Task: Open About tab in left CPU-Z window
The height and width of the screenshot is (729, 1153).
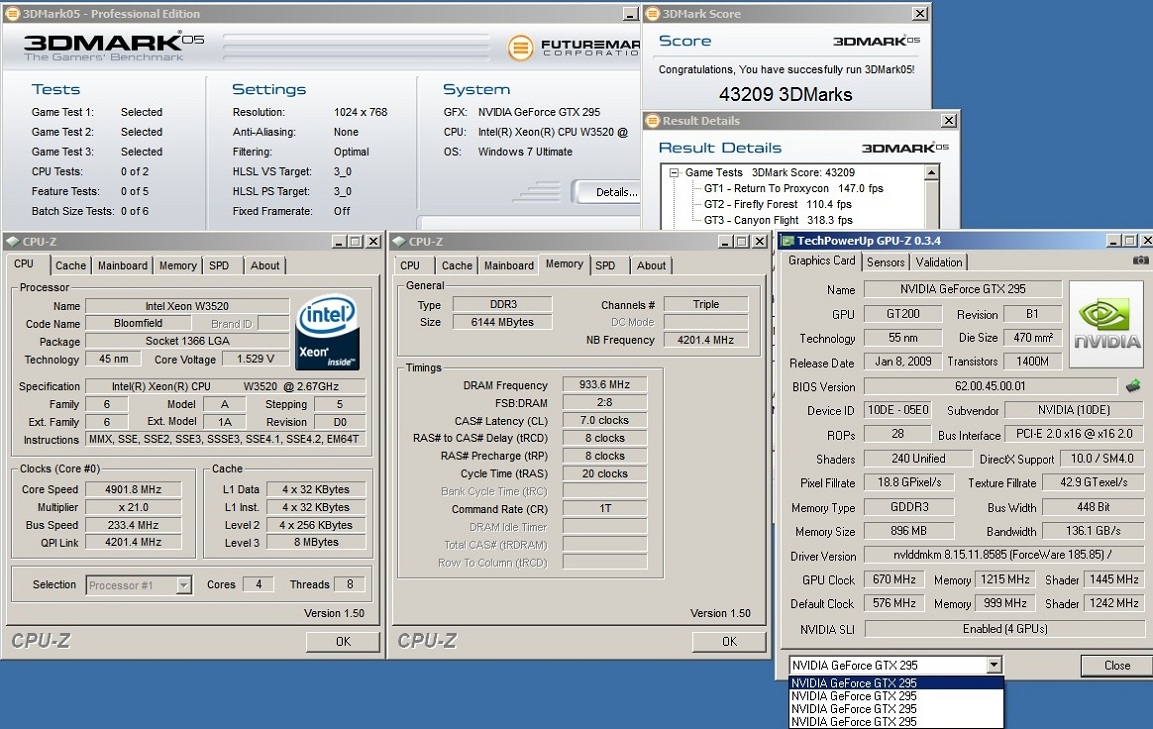Action: click(265, 266)
